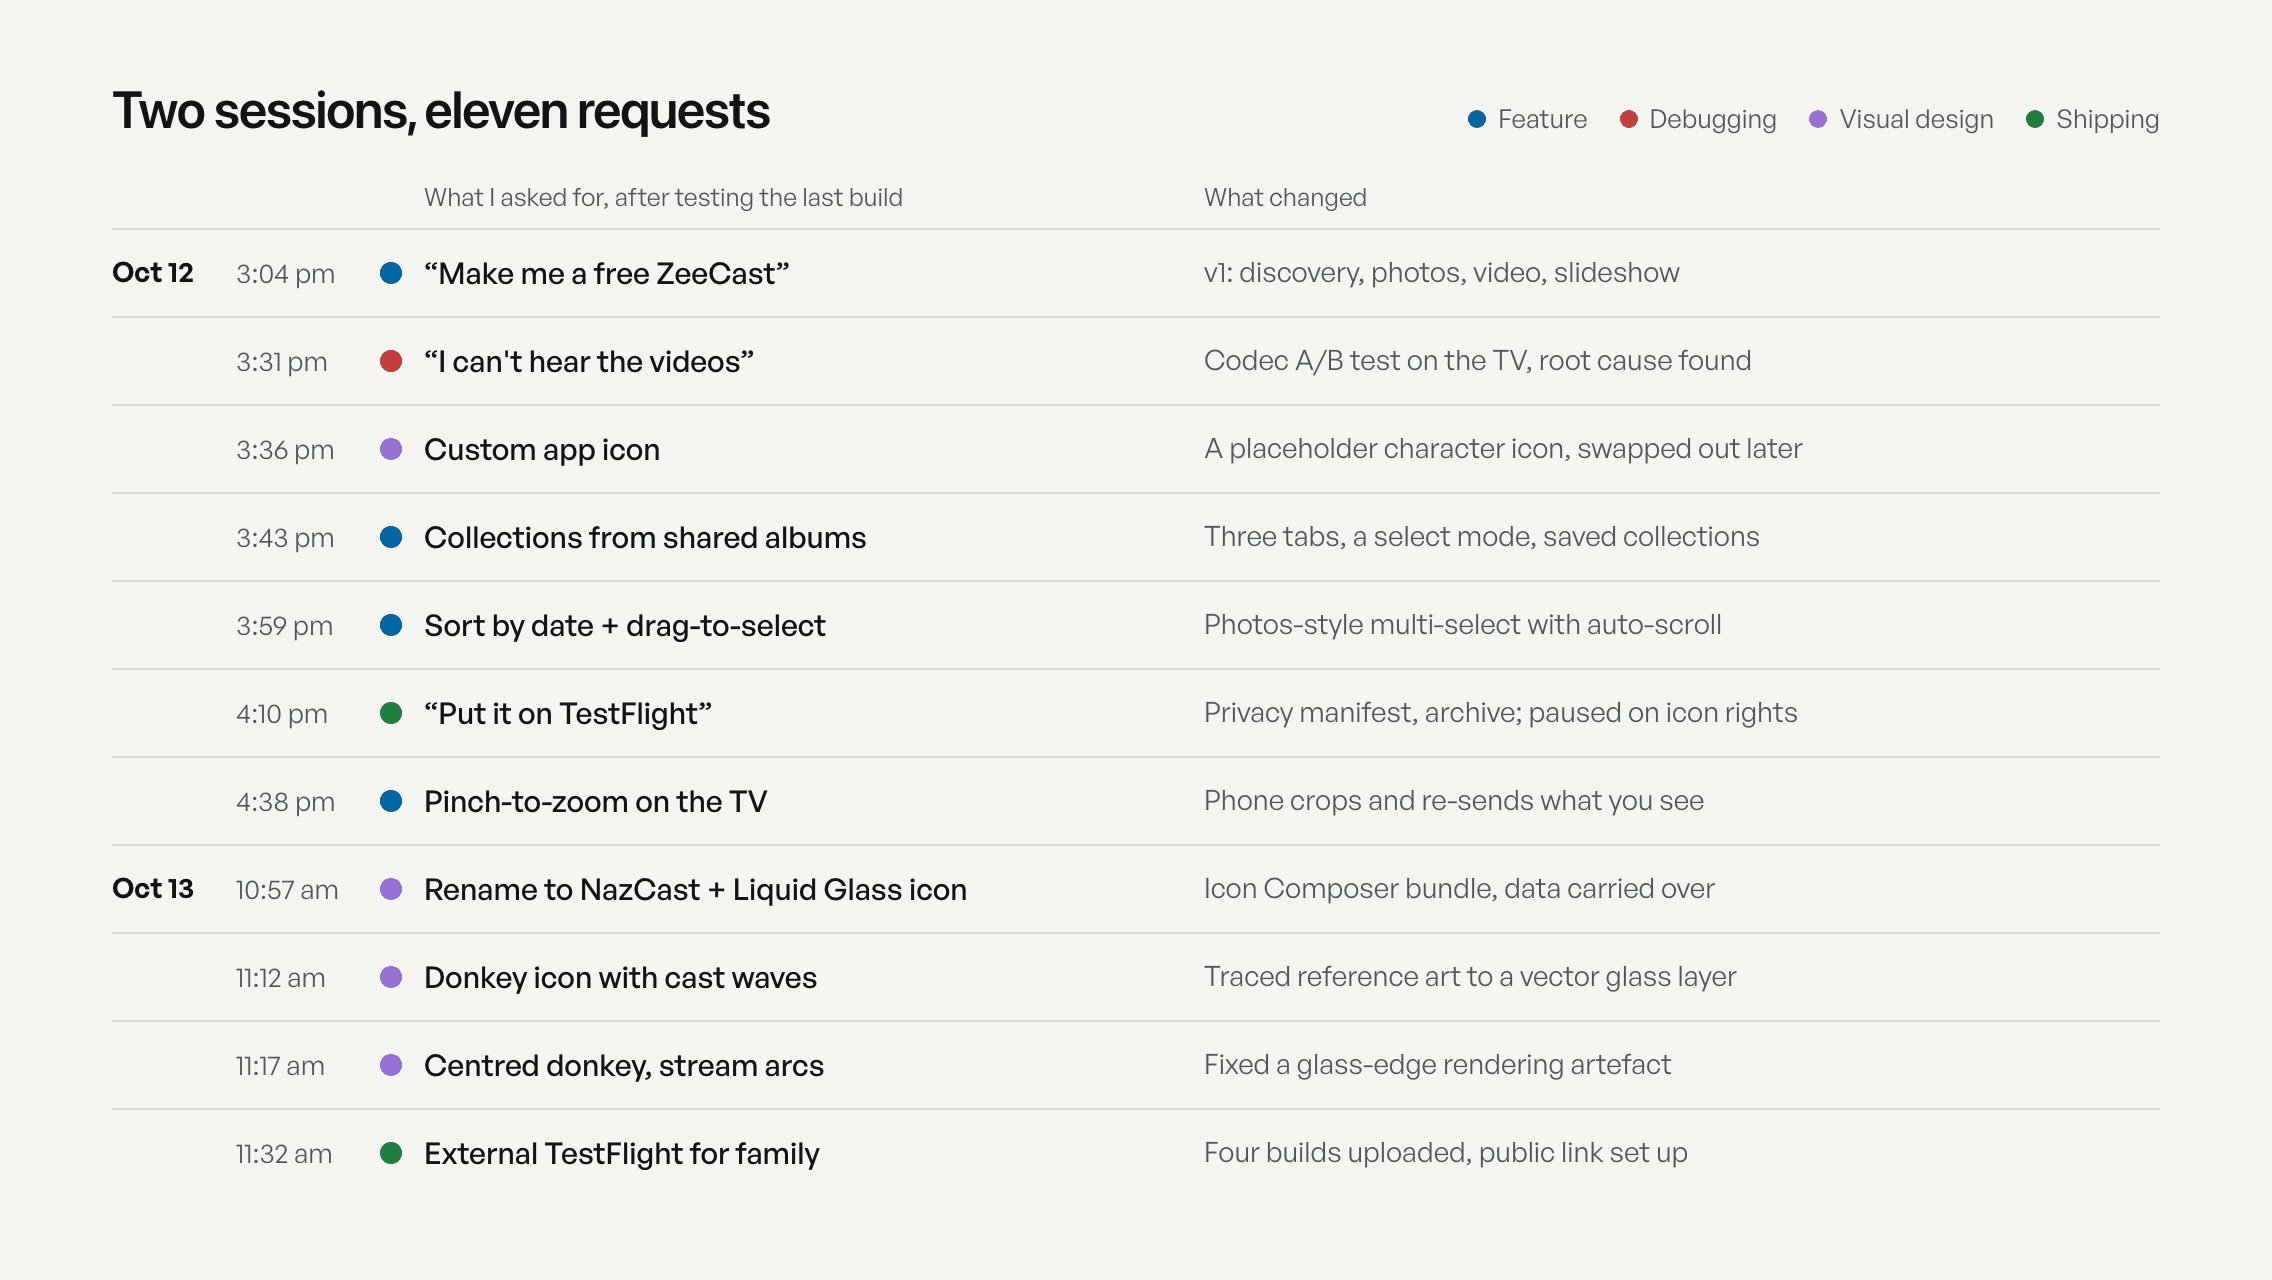Click the red dot beside "I can't hear the videos"
The height and width of the screenshot is (1280, 2272).
pos(391,361)
